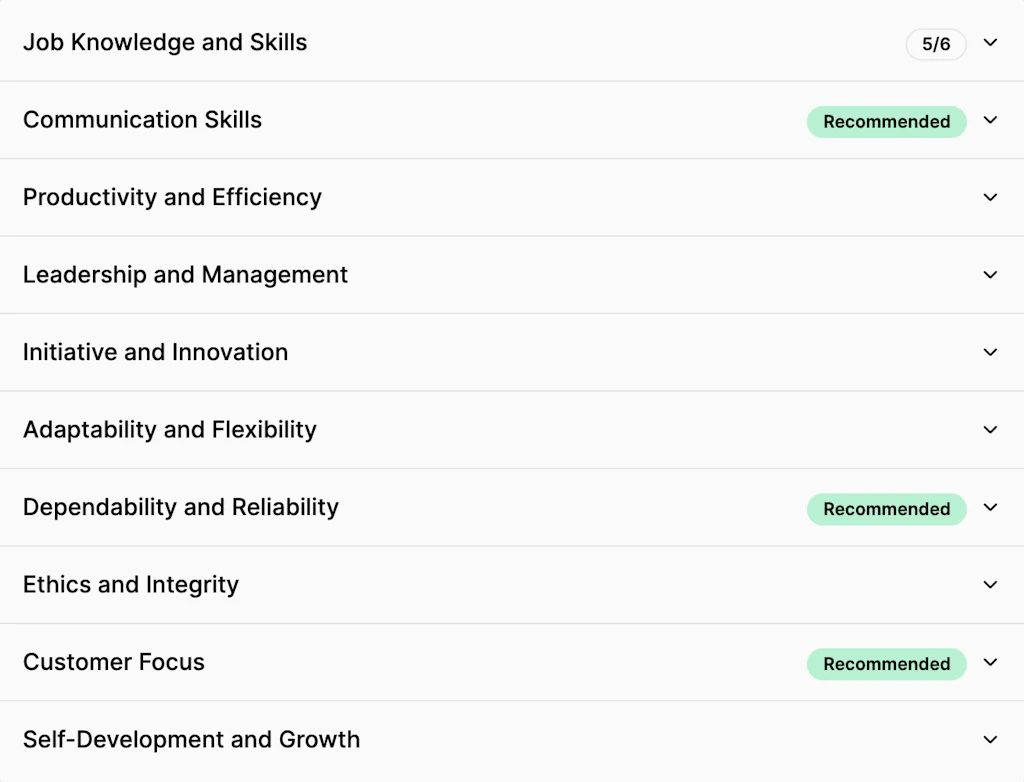Click the Leadership and Management title
Image resolution: width=1024 pixels, height=782 pixels.
[x=185, y=275]
